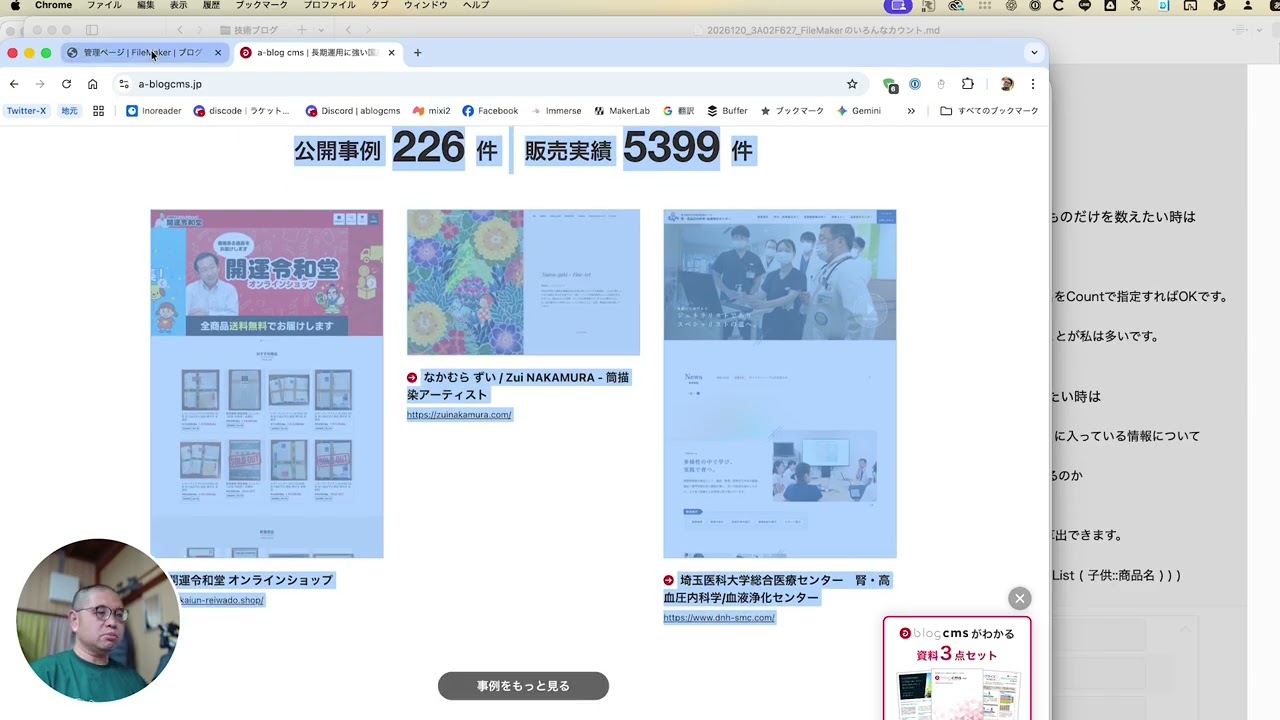Image resolution: width=1280 pixels, height=720 pixels.
Task: Open the タブ menu
Action: (x=380, y=6)
